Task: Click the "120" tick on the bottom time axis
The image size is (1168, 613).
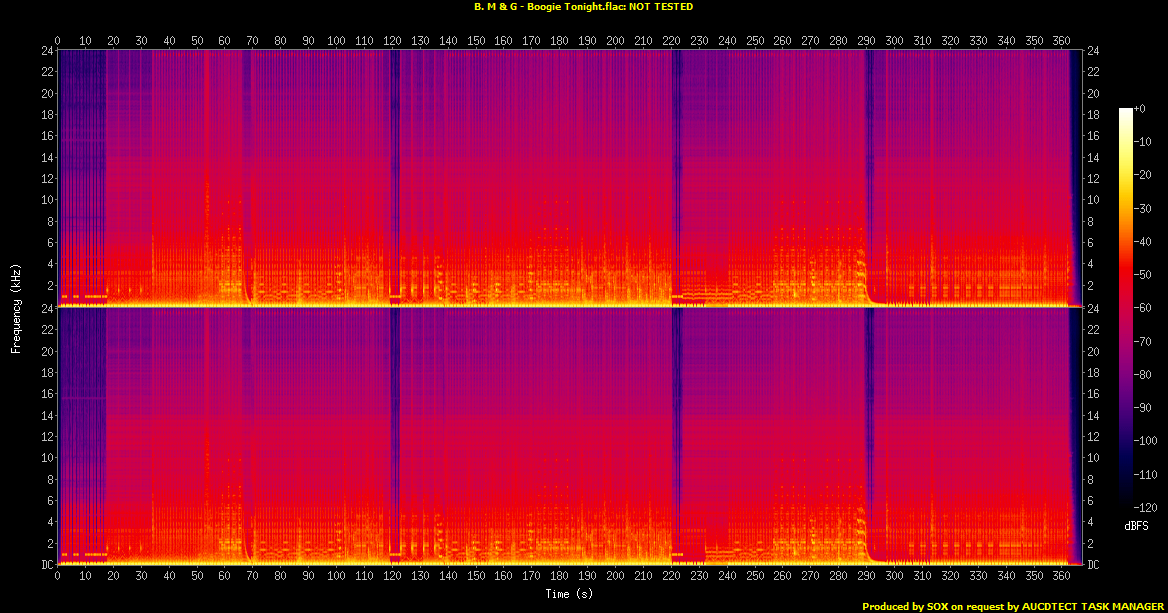Action: (392, 576)
